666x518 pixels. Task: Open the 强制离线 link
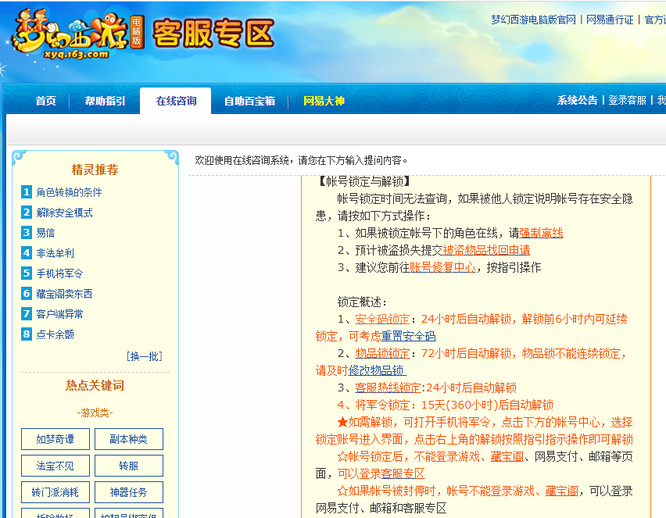coord(541,233)
